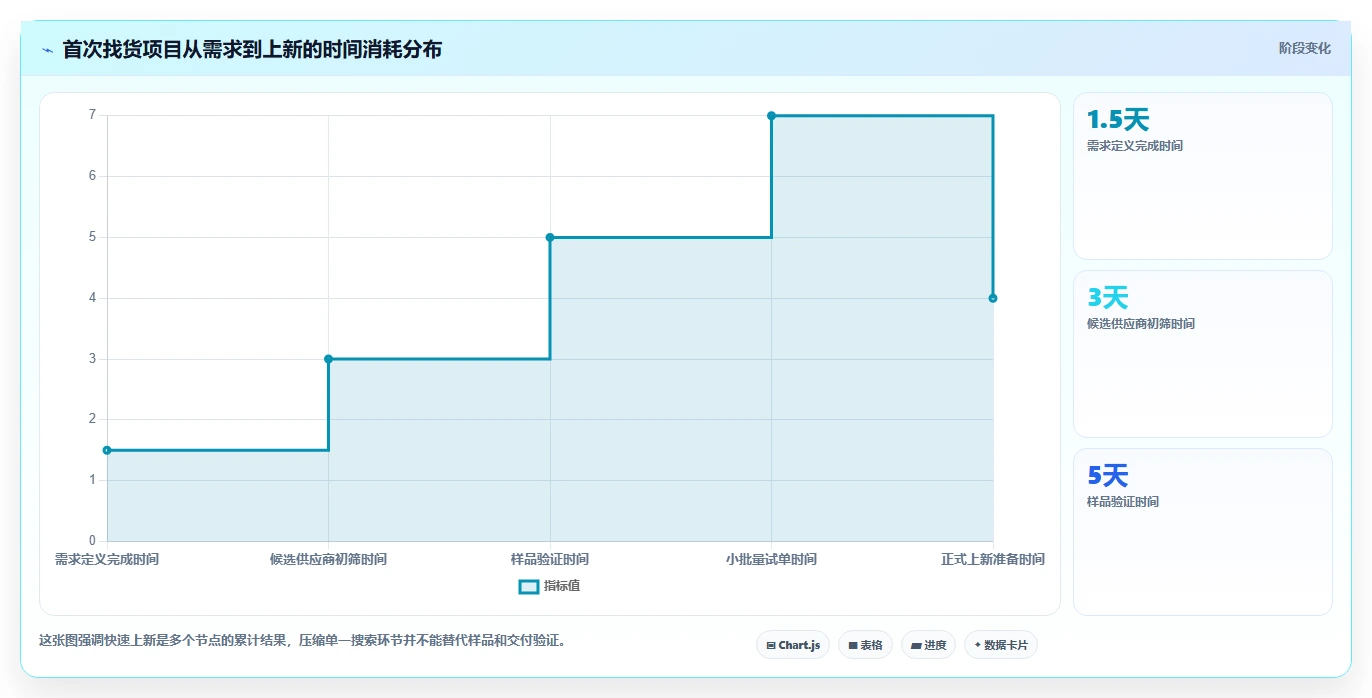Click the data point at value 7
Image resolution: width=1372 pixels, height=698 pixels.
tap(771, 116)
